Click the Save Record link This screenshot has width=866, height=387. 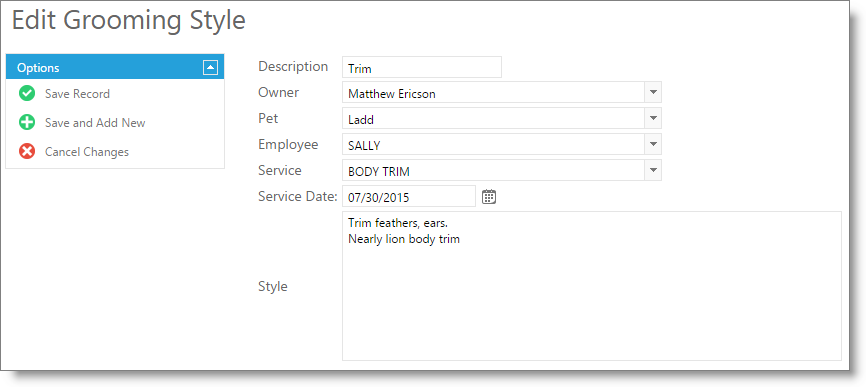pyautogui.click(x=77, y=94)
